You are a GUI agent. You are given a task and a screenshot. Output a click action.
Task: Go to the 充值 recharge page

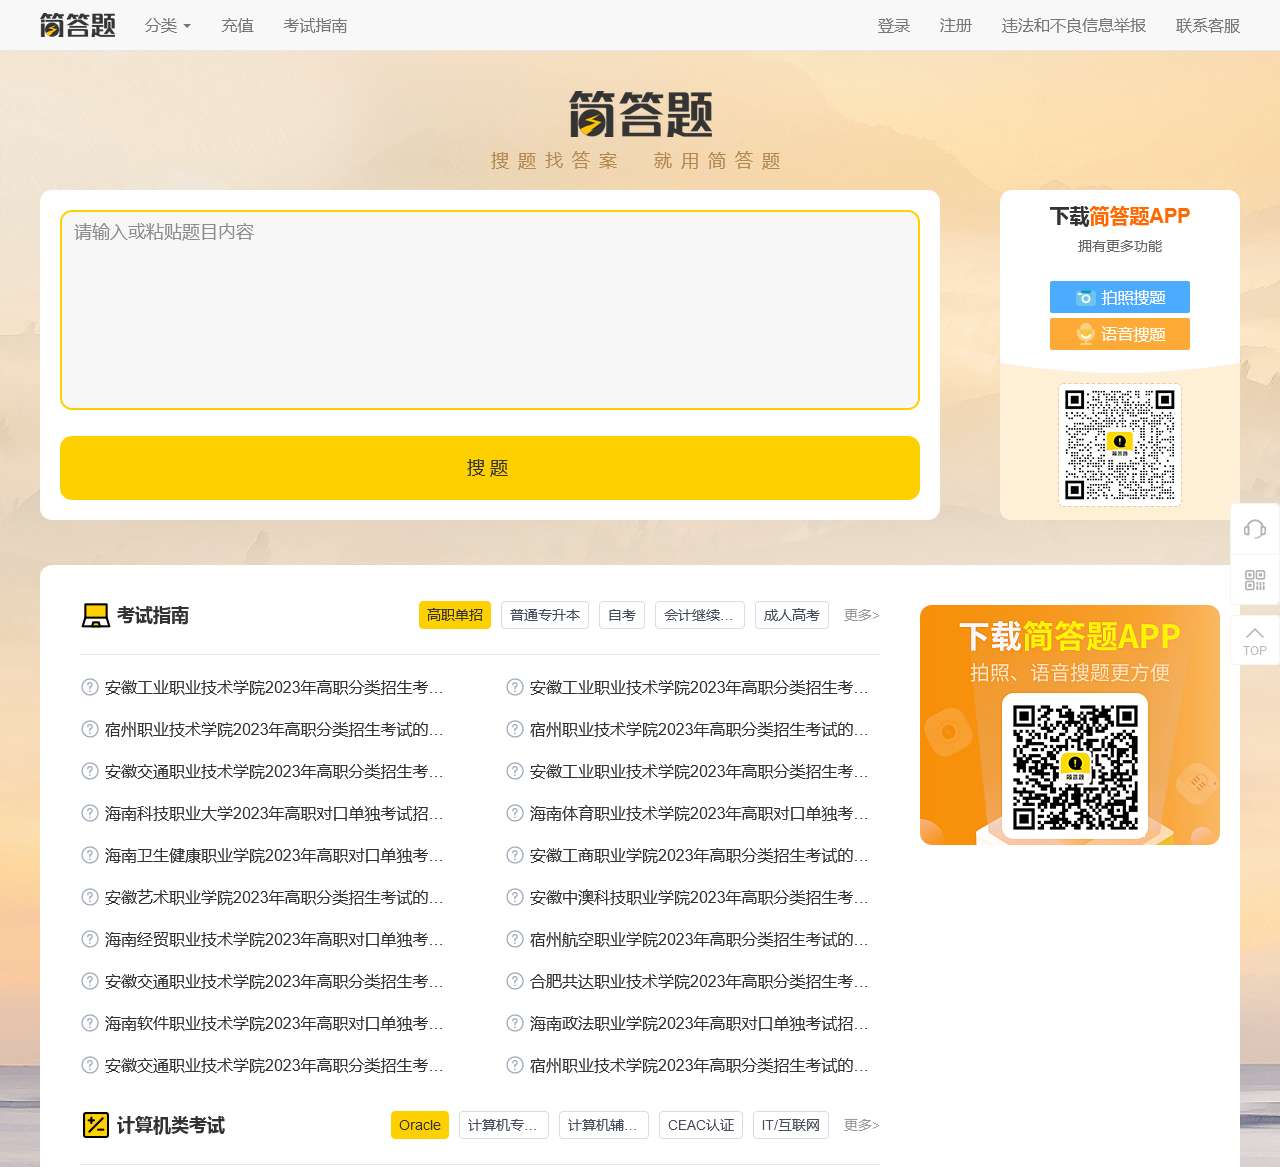coord(237,26)
